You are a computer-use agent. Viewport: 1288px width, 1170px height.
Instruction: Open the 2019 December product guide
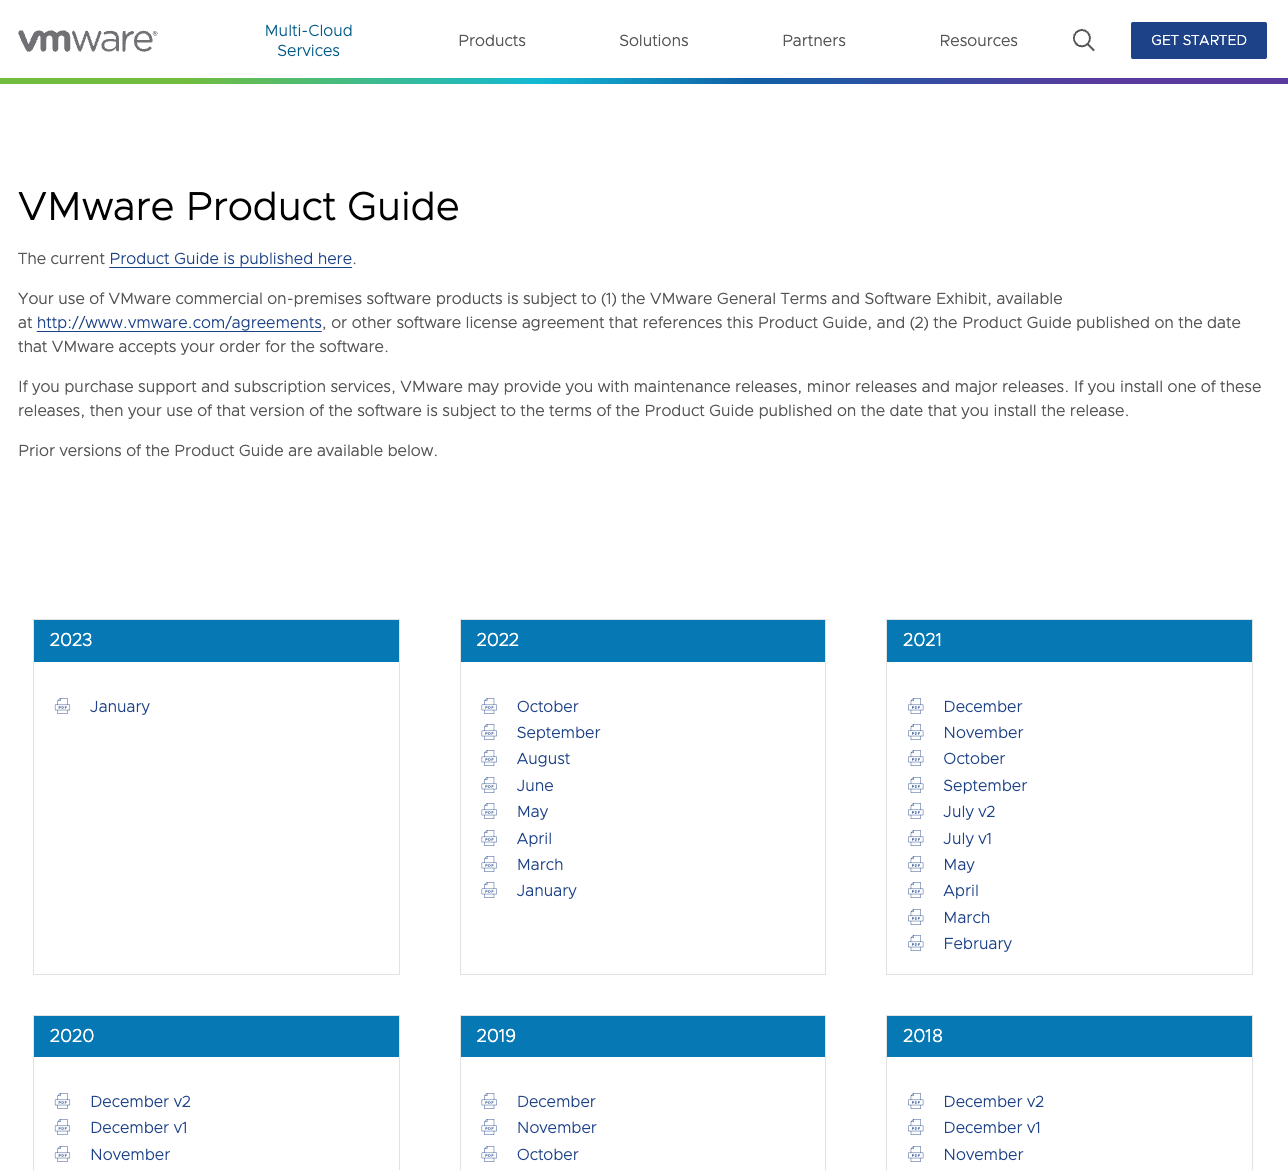(556, 1101)
